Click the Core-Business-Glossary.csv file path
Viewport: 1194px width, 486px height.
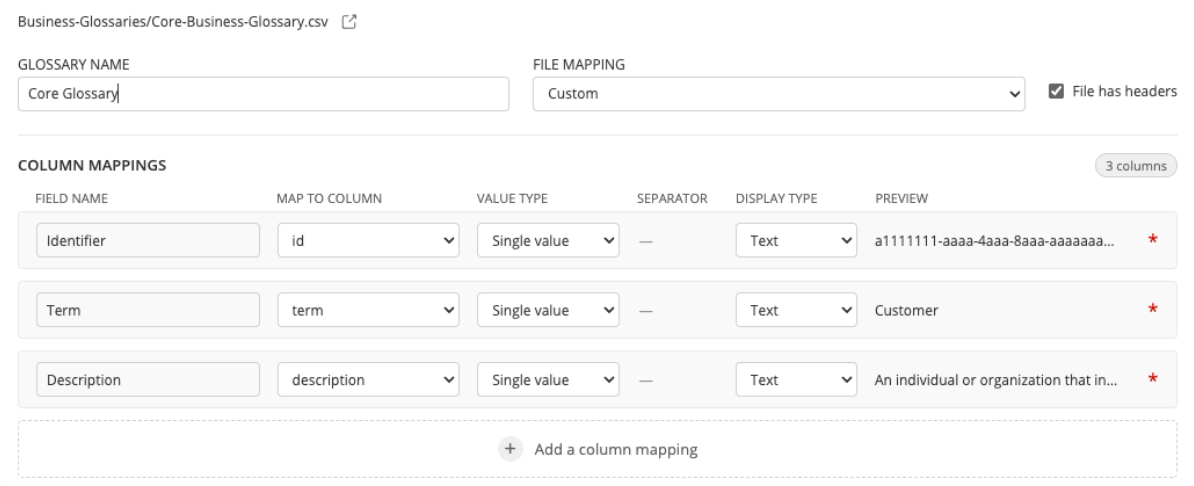173,20
